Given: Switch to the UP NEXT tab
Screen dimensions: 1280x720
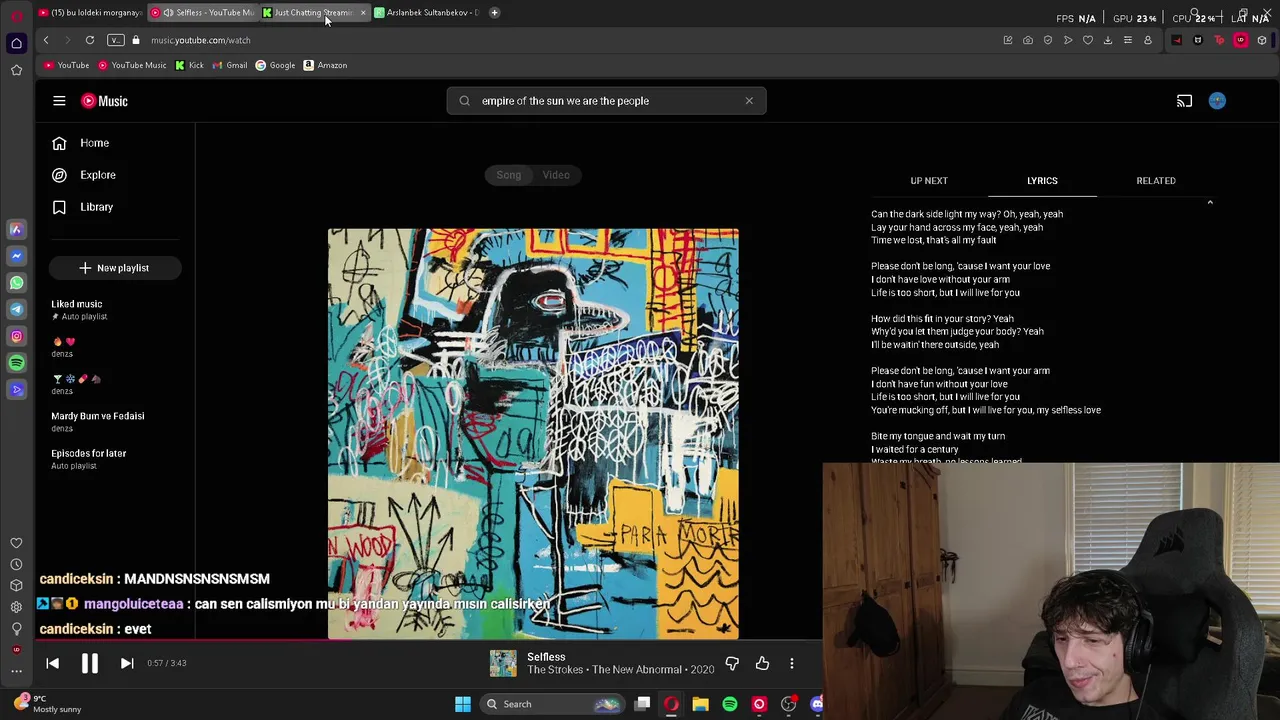Looking at the screenshot, I should tap(929, 181).
